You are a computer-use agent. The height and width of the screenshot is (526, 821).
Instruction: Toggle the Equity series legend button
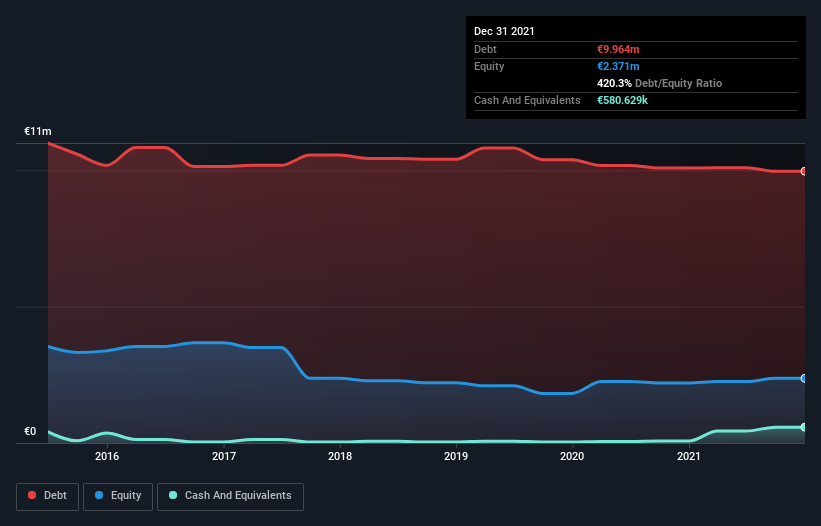coord(118,496)
